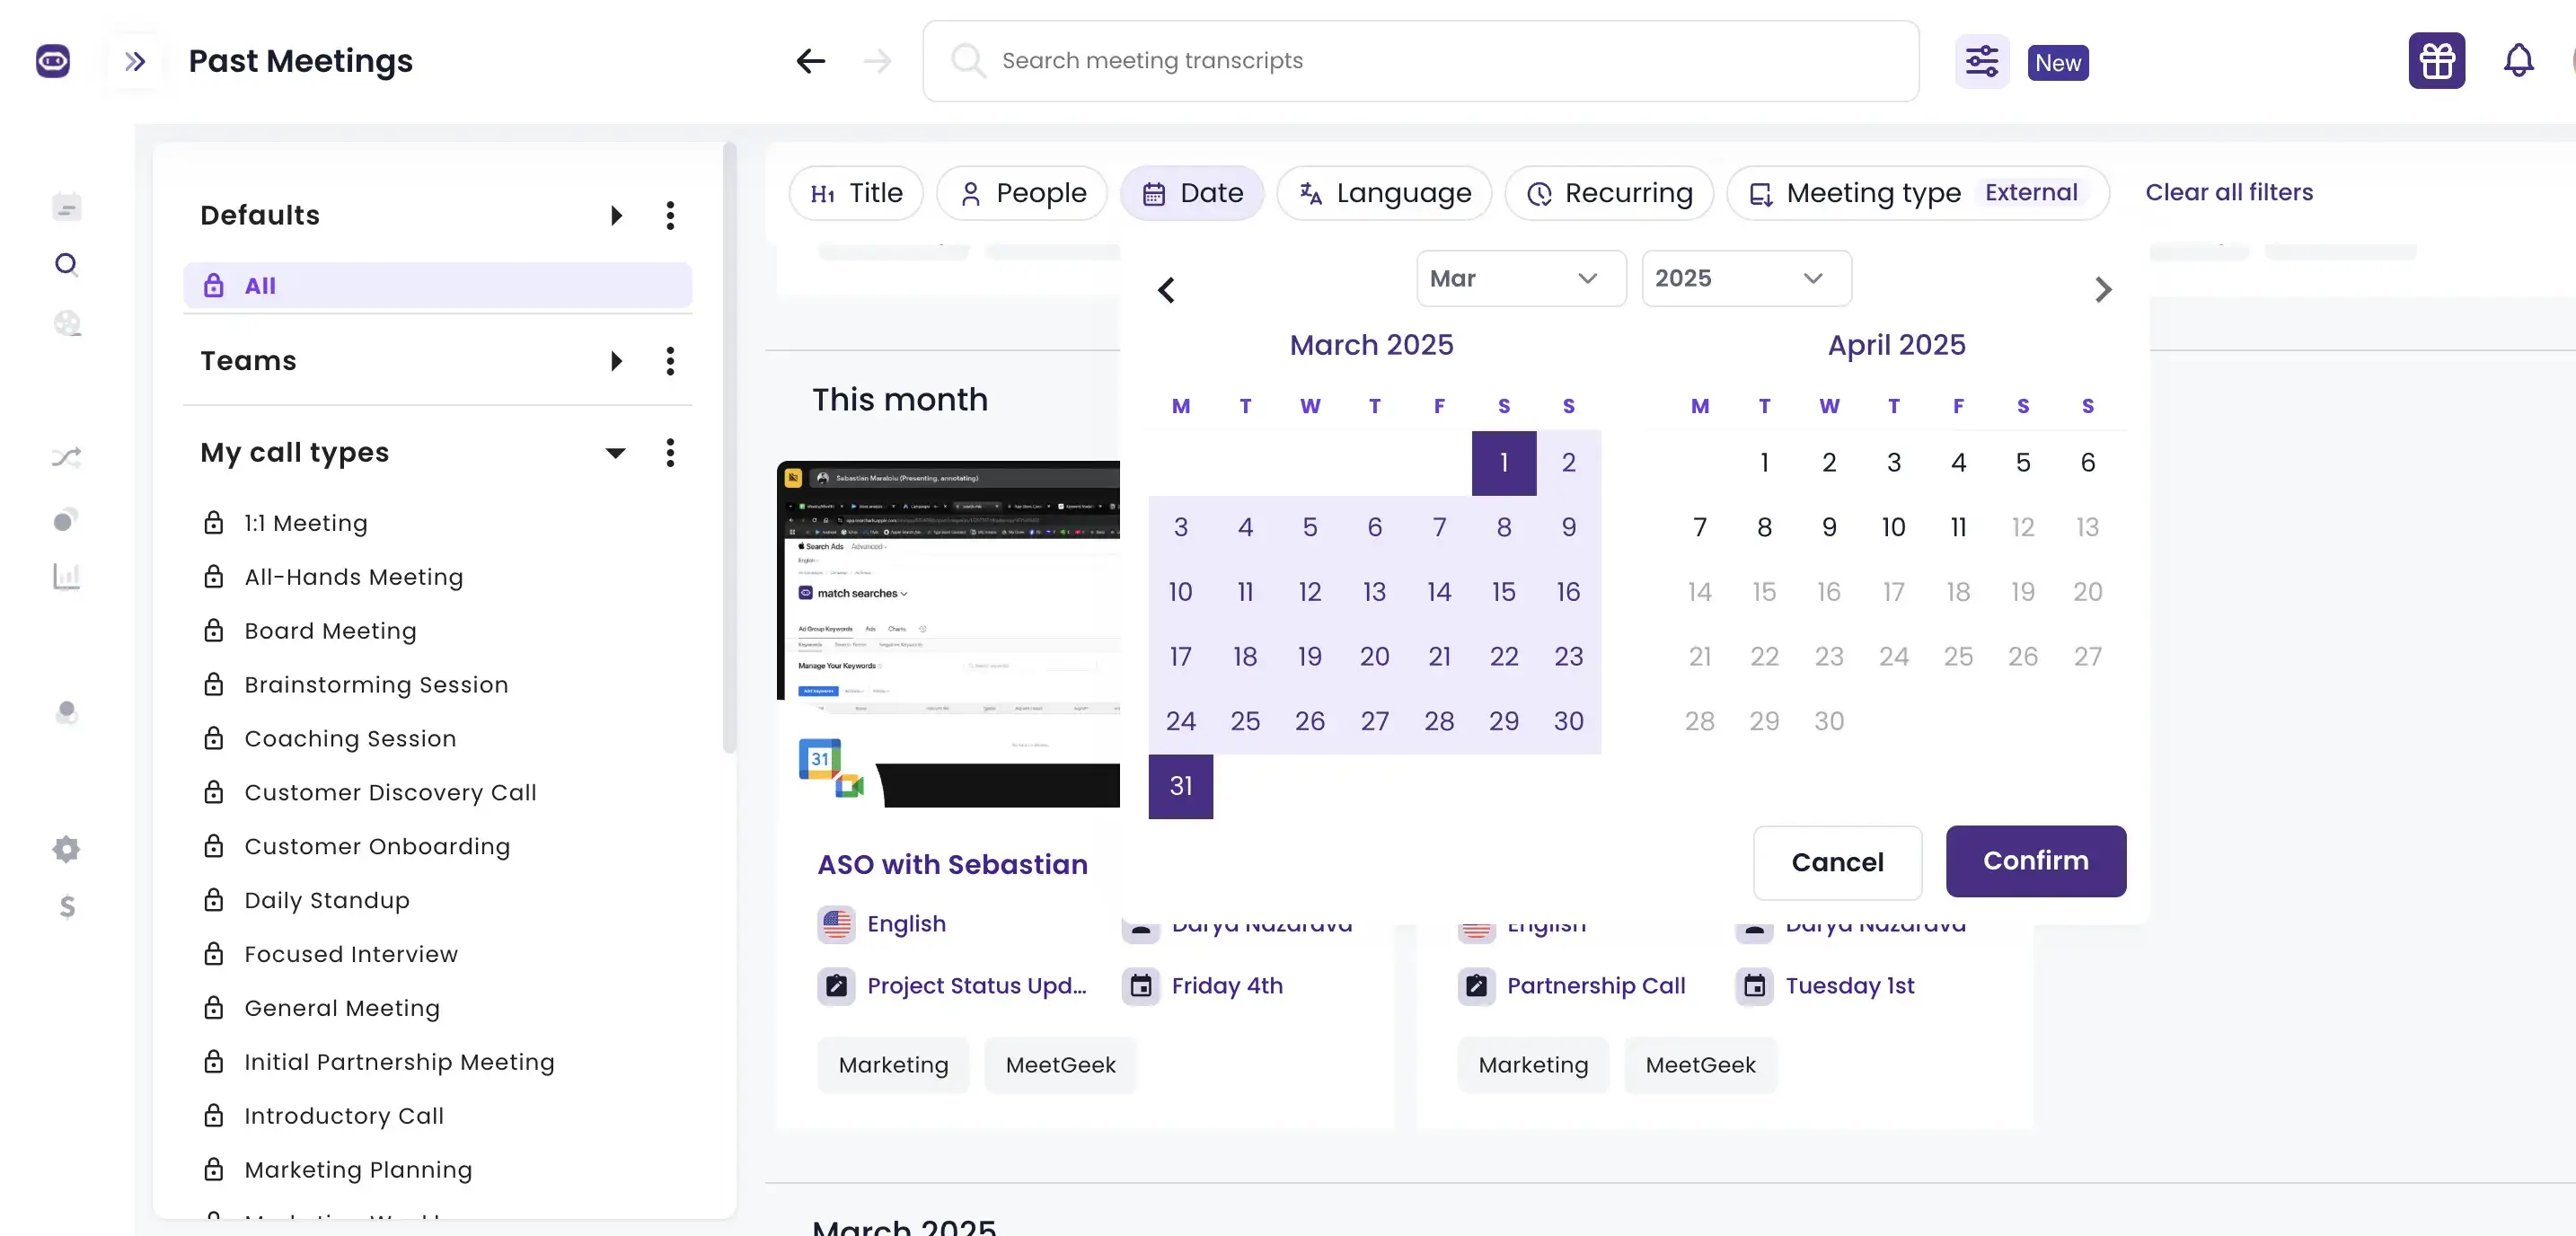Select the shuffle integrations icon in sidebar
Screen dimensions: 2576x1236
[x=66, y=457]
